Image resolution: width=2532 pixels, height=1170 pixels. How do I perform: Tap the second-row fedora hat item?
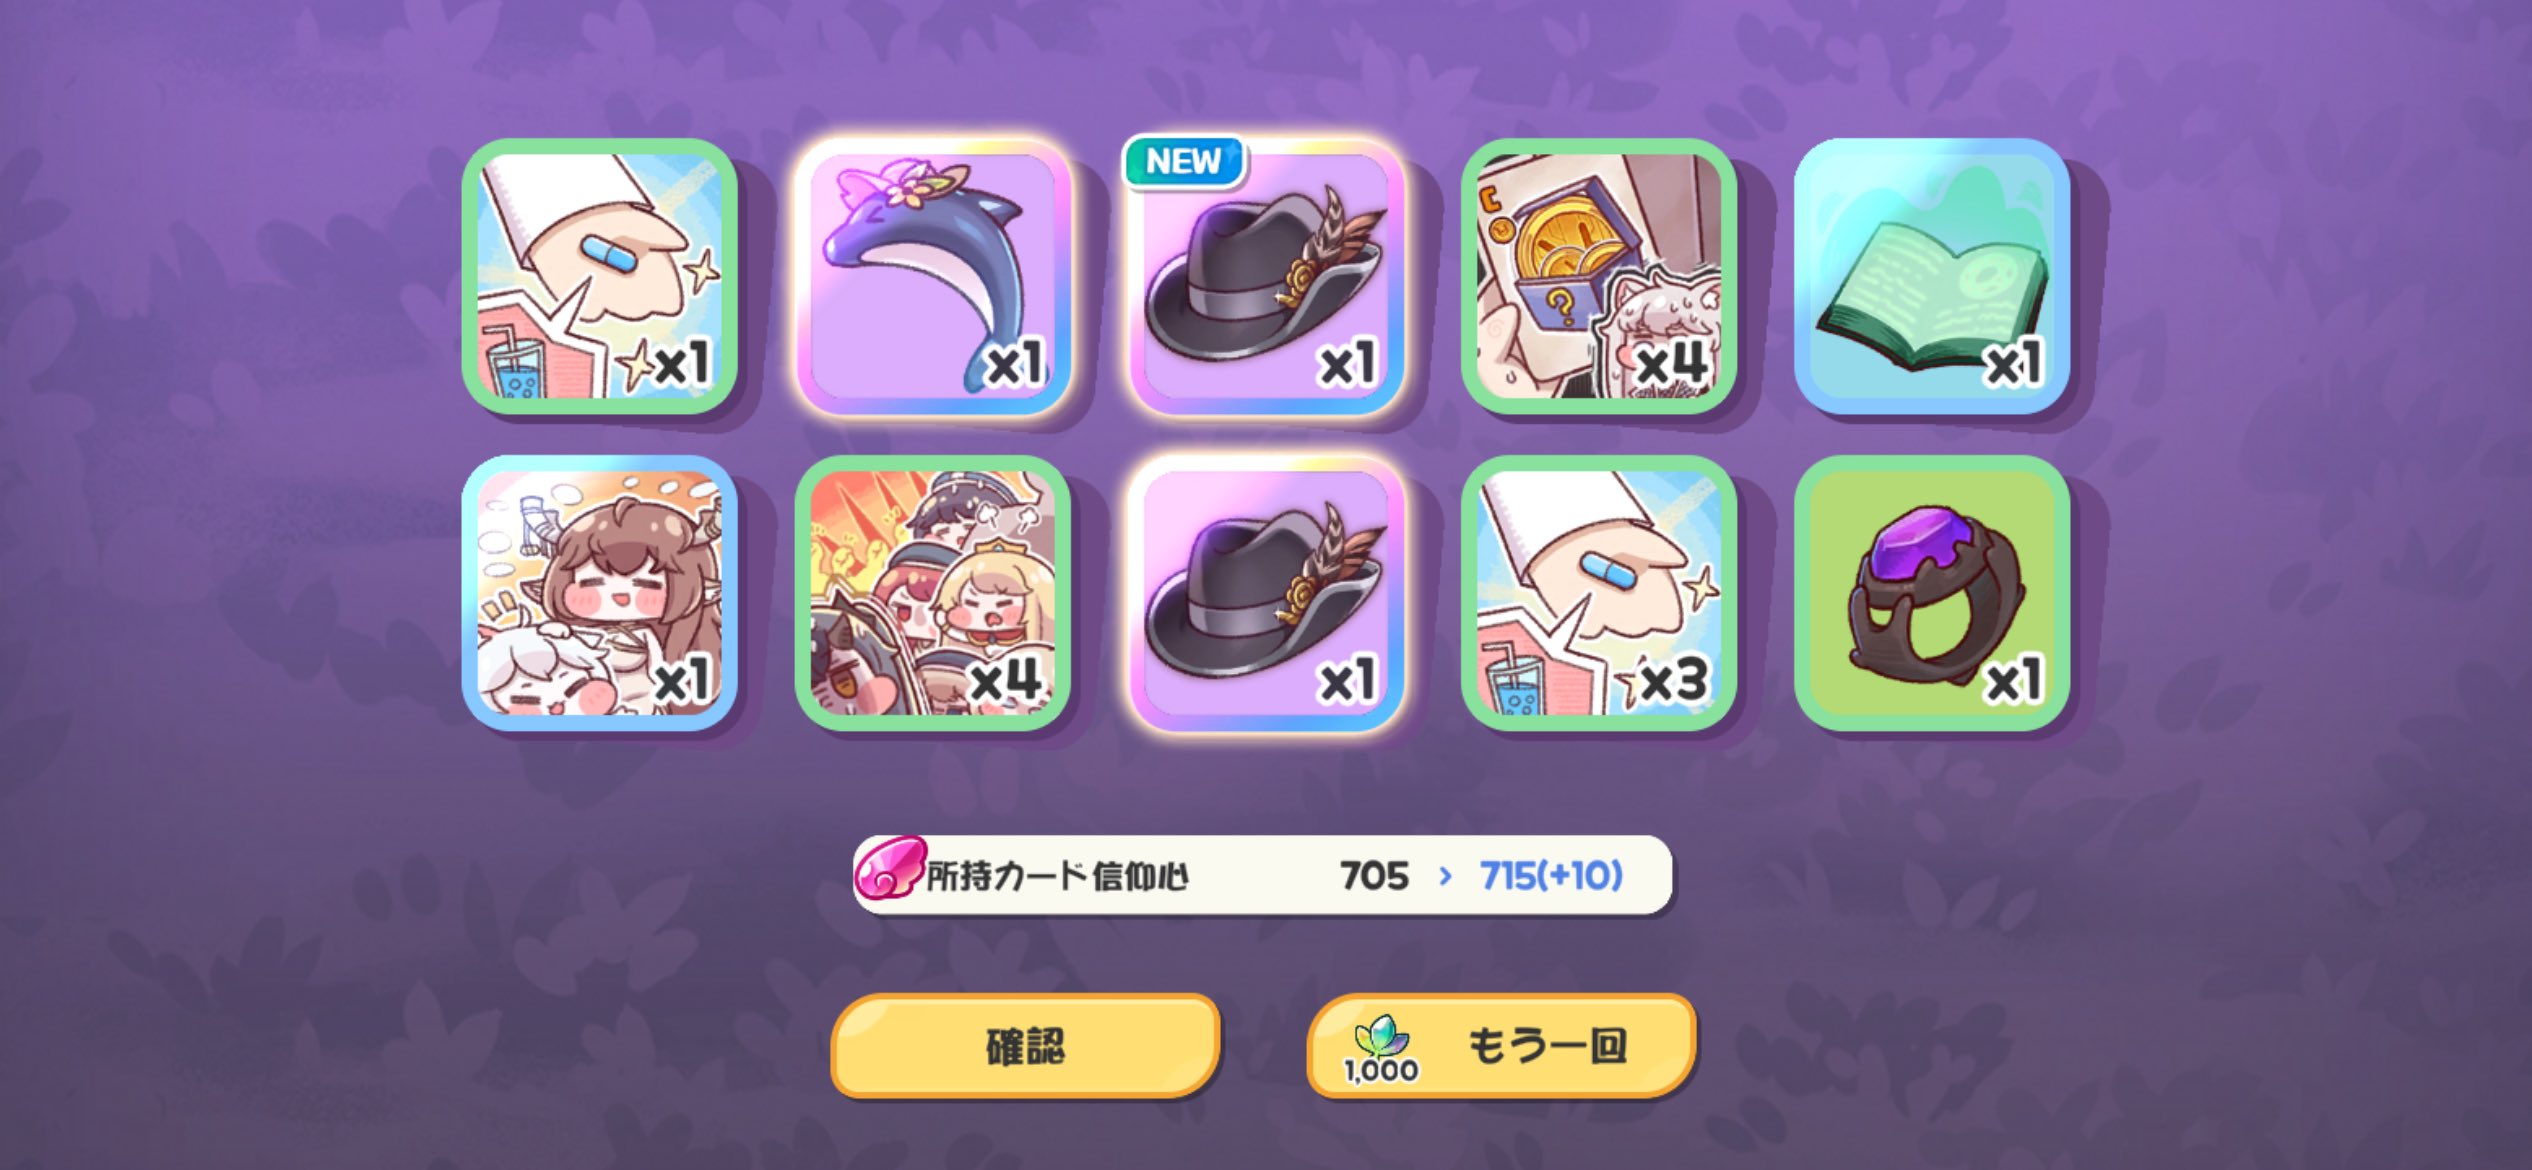click(1266, 593)
